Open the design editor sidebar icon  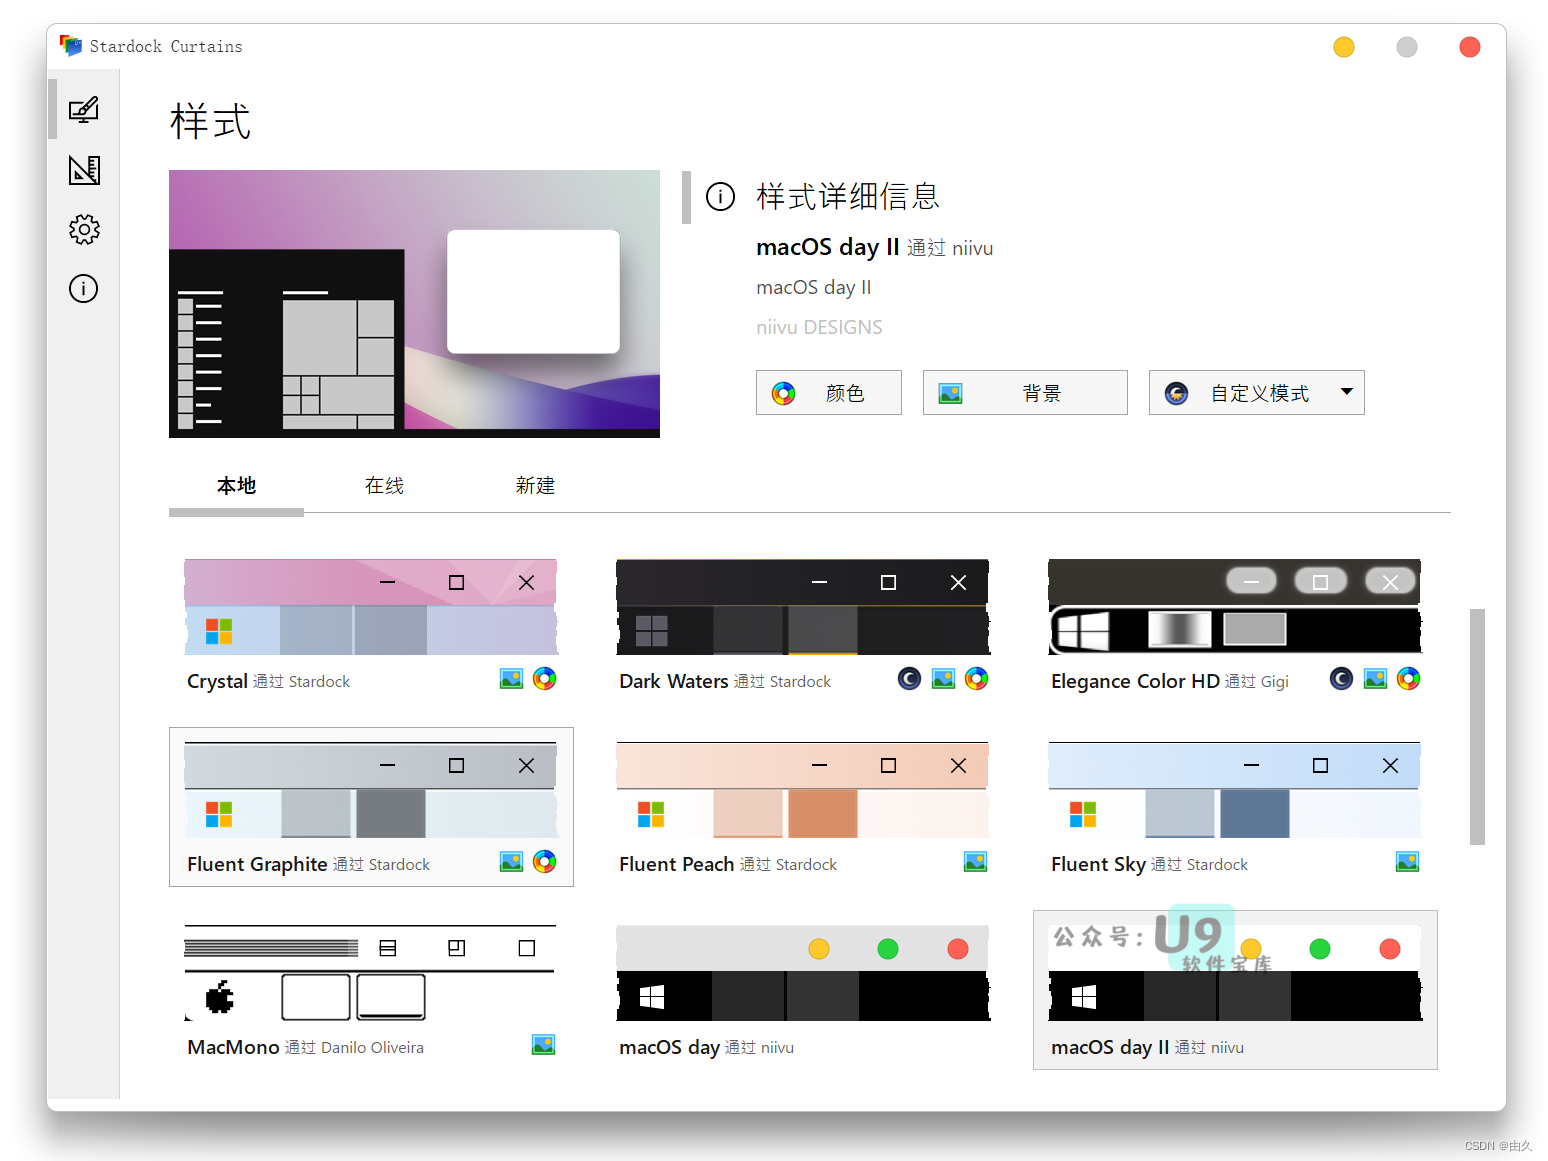84,170
